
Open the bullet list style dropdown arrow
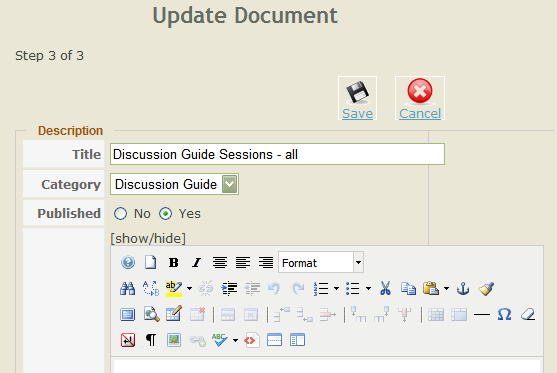point(368,288)
